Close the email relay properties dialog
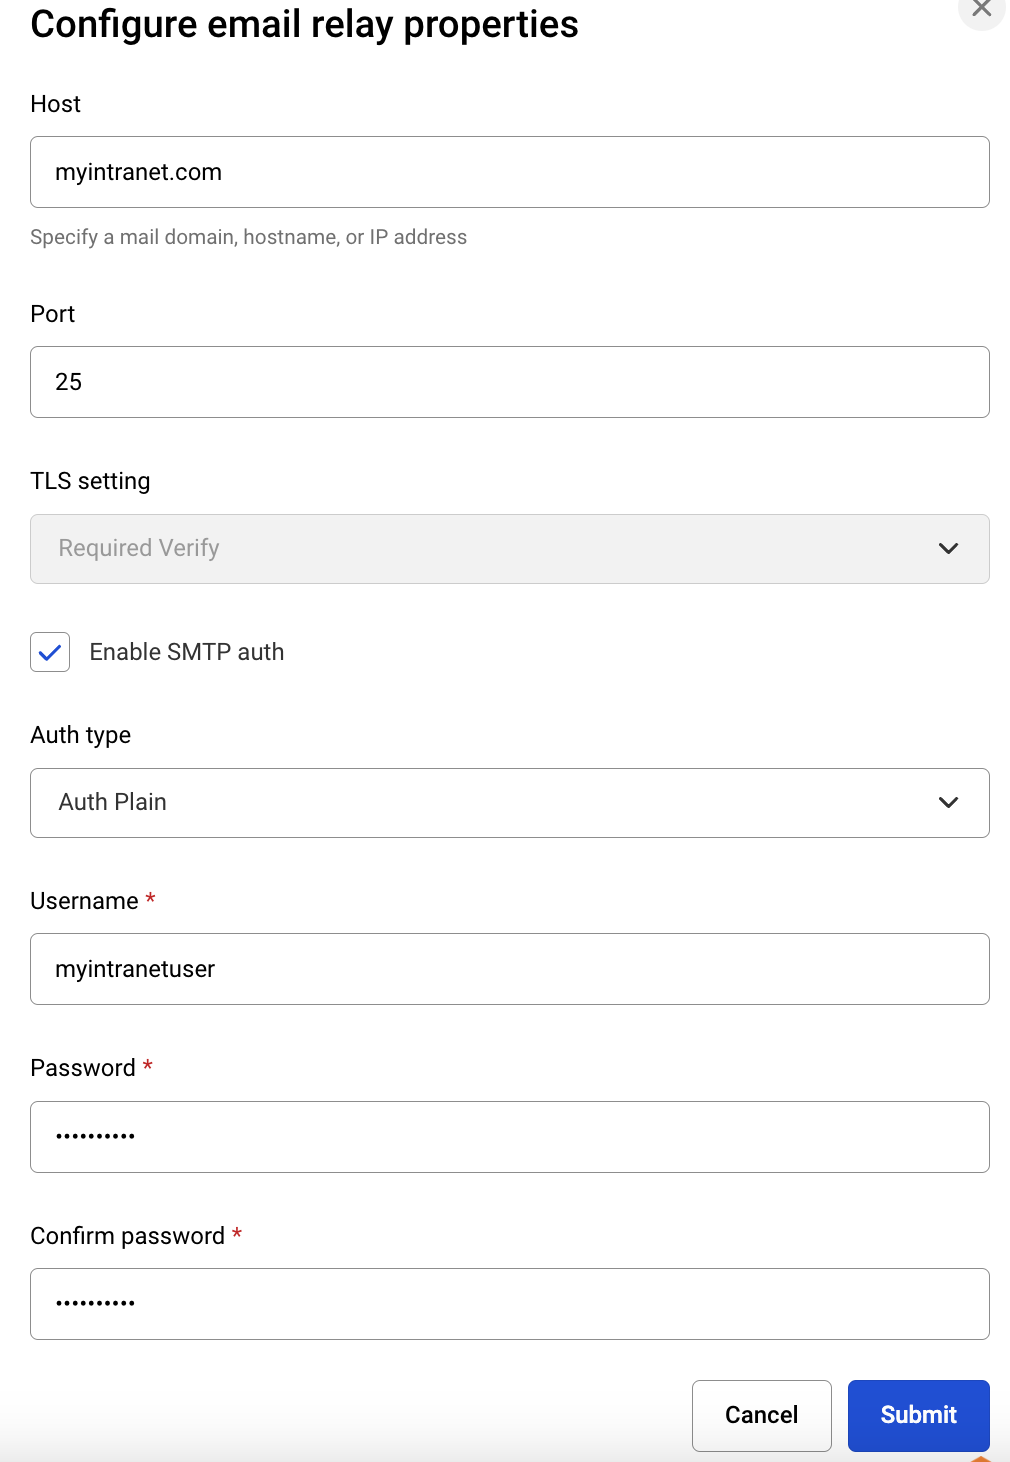The image size is (1010, 1462). [x=981, y=10]
